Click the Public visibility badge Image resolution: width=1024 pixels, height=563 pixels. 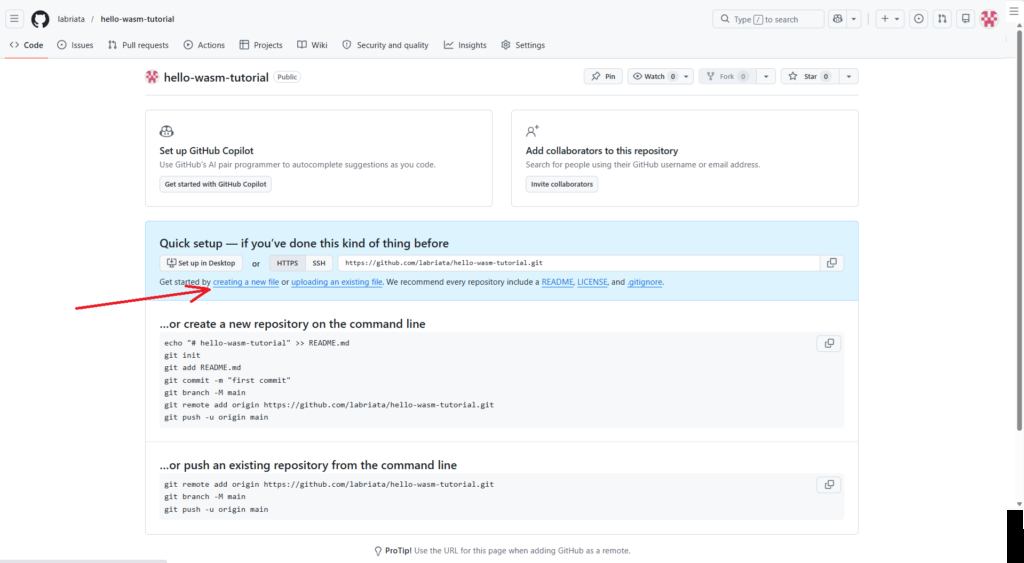[287, 77]
